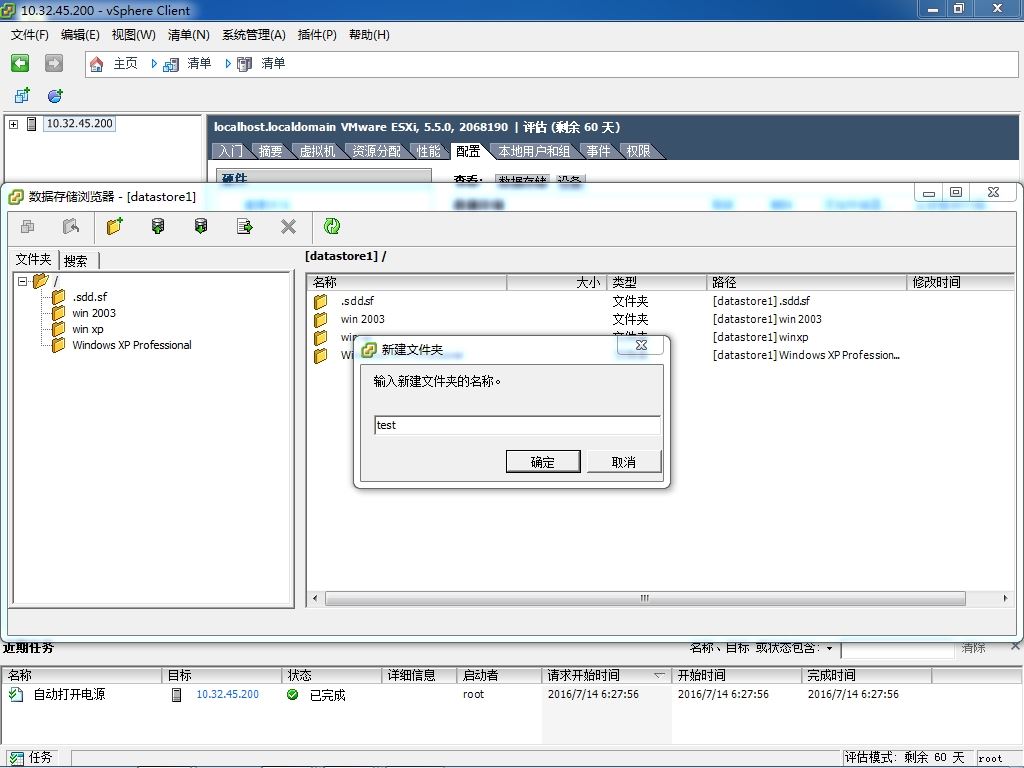This screenshot has height=768, width=1024.
Task: Click the root folder icon in tree
Action: coord(41,281)
